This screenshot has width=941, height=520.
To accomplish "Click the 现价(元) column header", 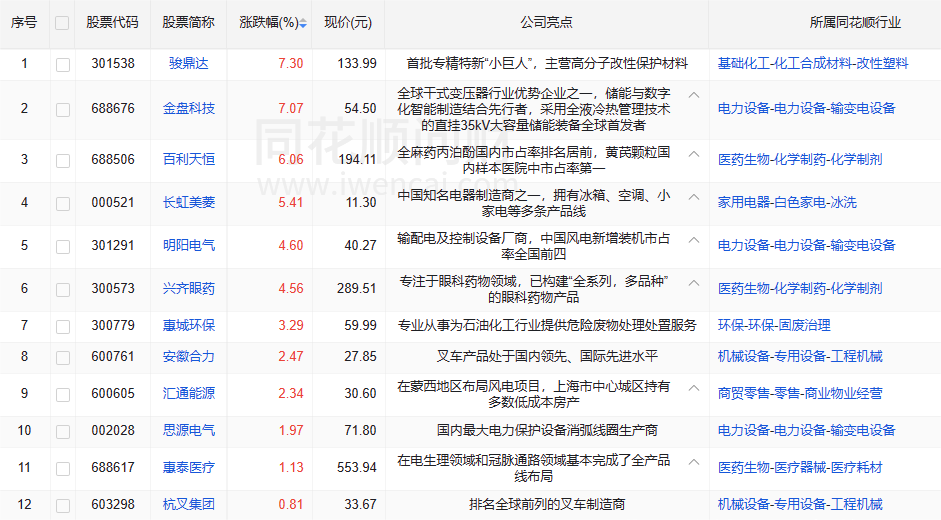I will [348, 23].
